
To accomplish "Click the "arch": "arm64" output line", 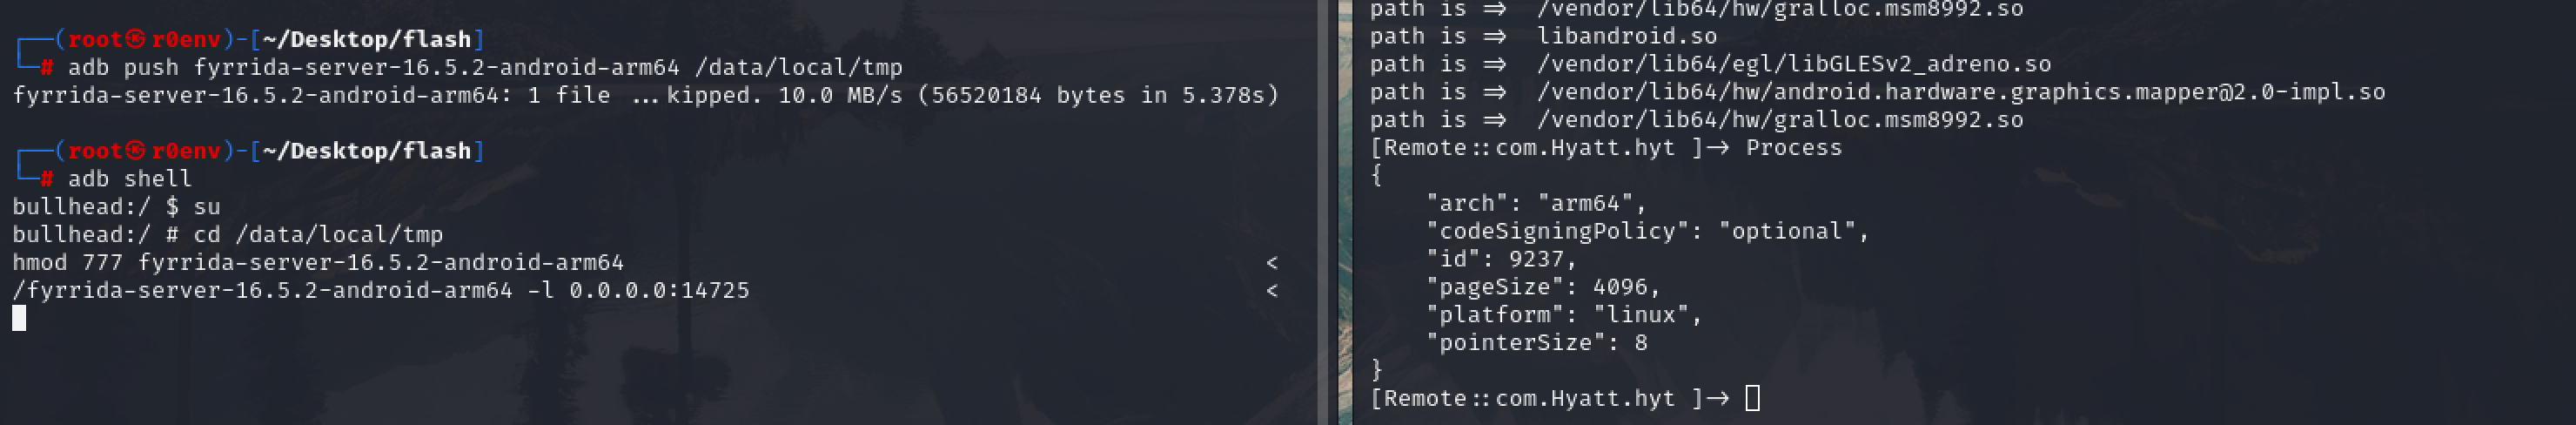I will [1536, 204].
